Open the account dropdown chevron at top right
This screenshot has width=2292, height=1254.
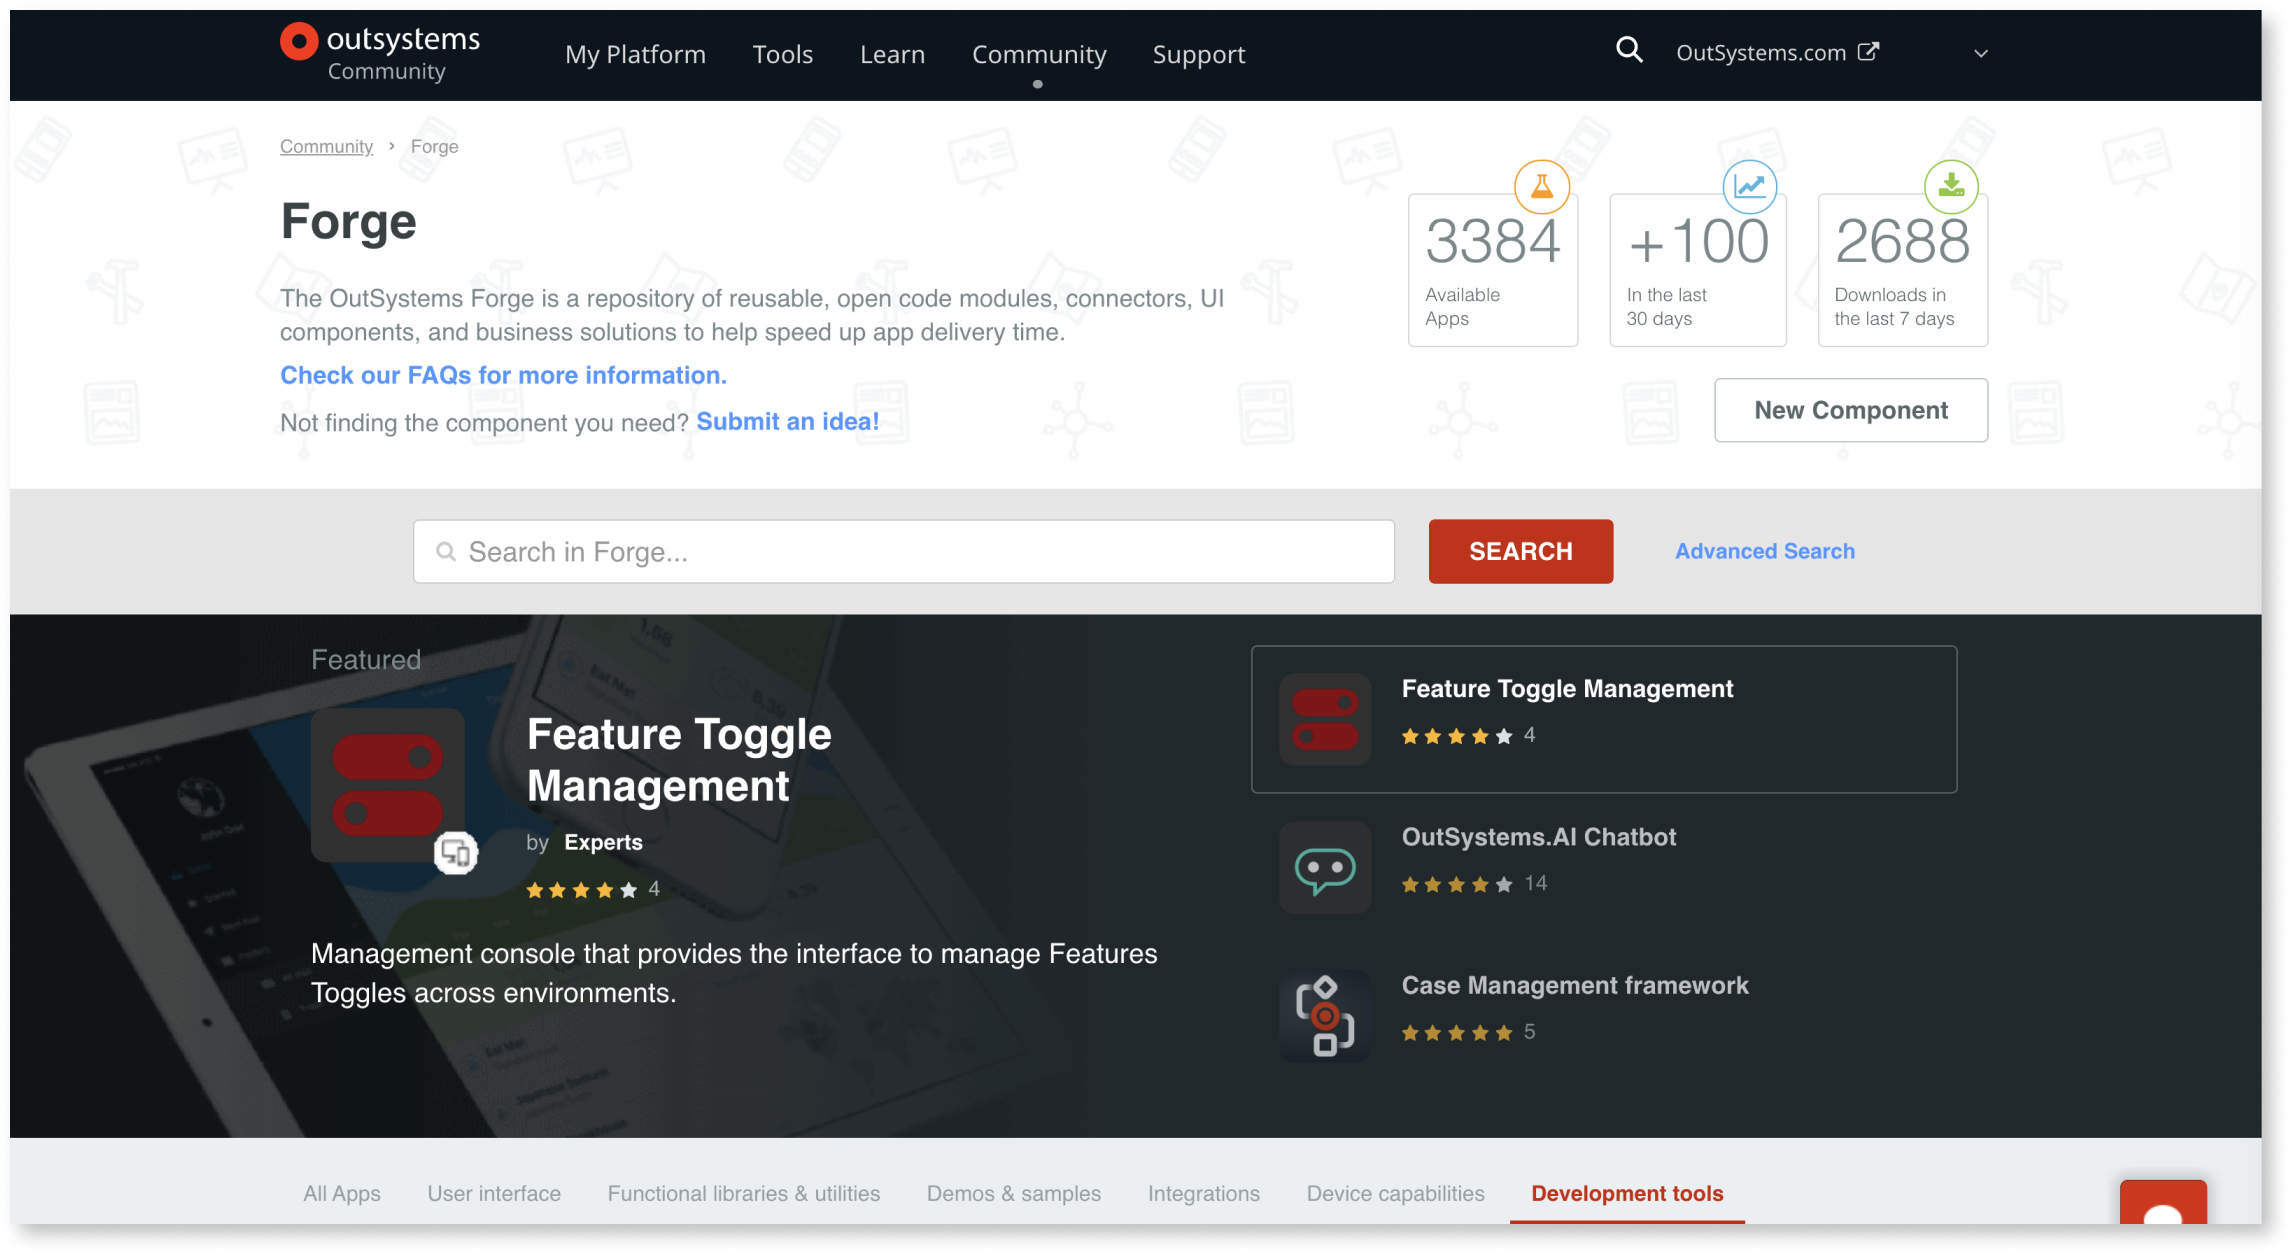click(1980, 54)
